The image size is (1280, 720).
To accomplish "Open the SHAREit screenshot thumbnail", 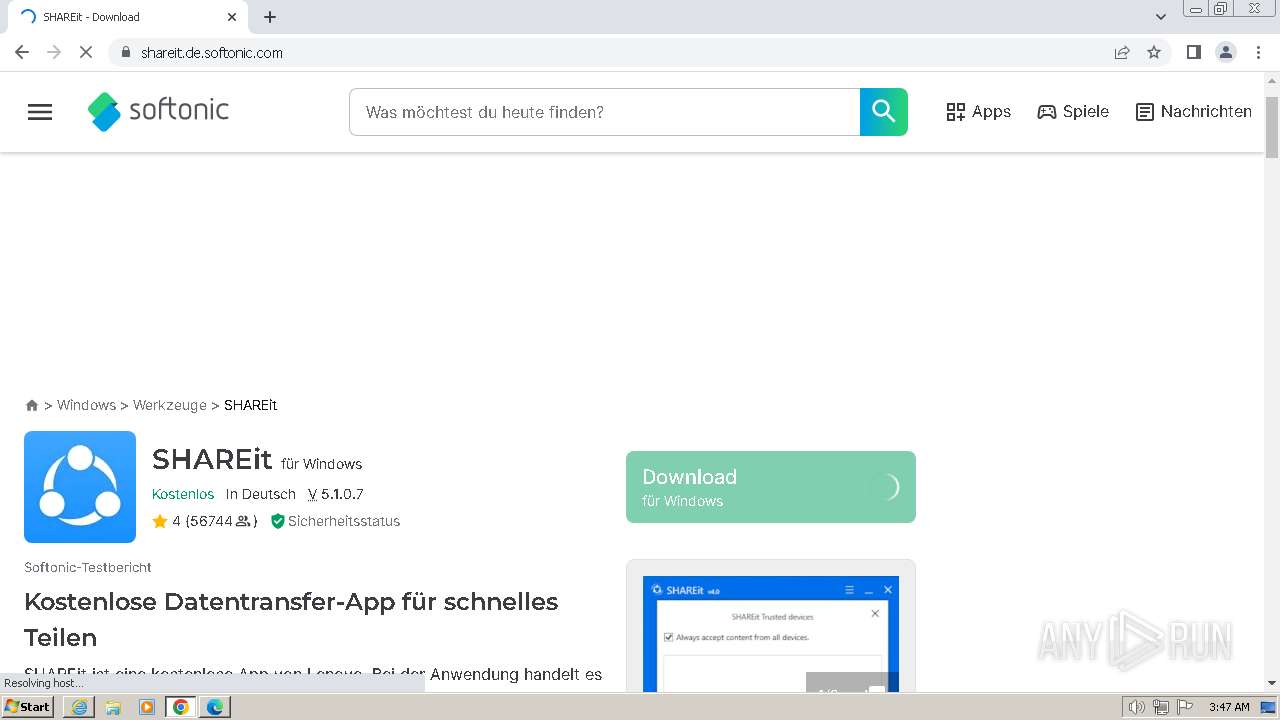I will 771,633.
